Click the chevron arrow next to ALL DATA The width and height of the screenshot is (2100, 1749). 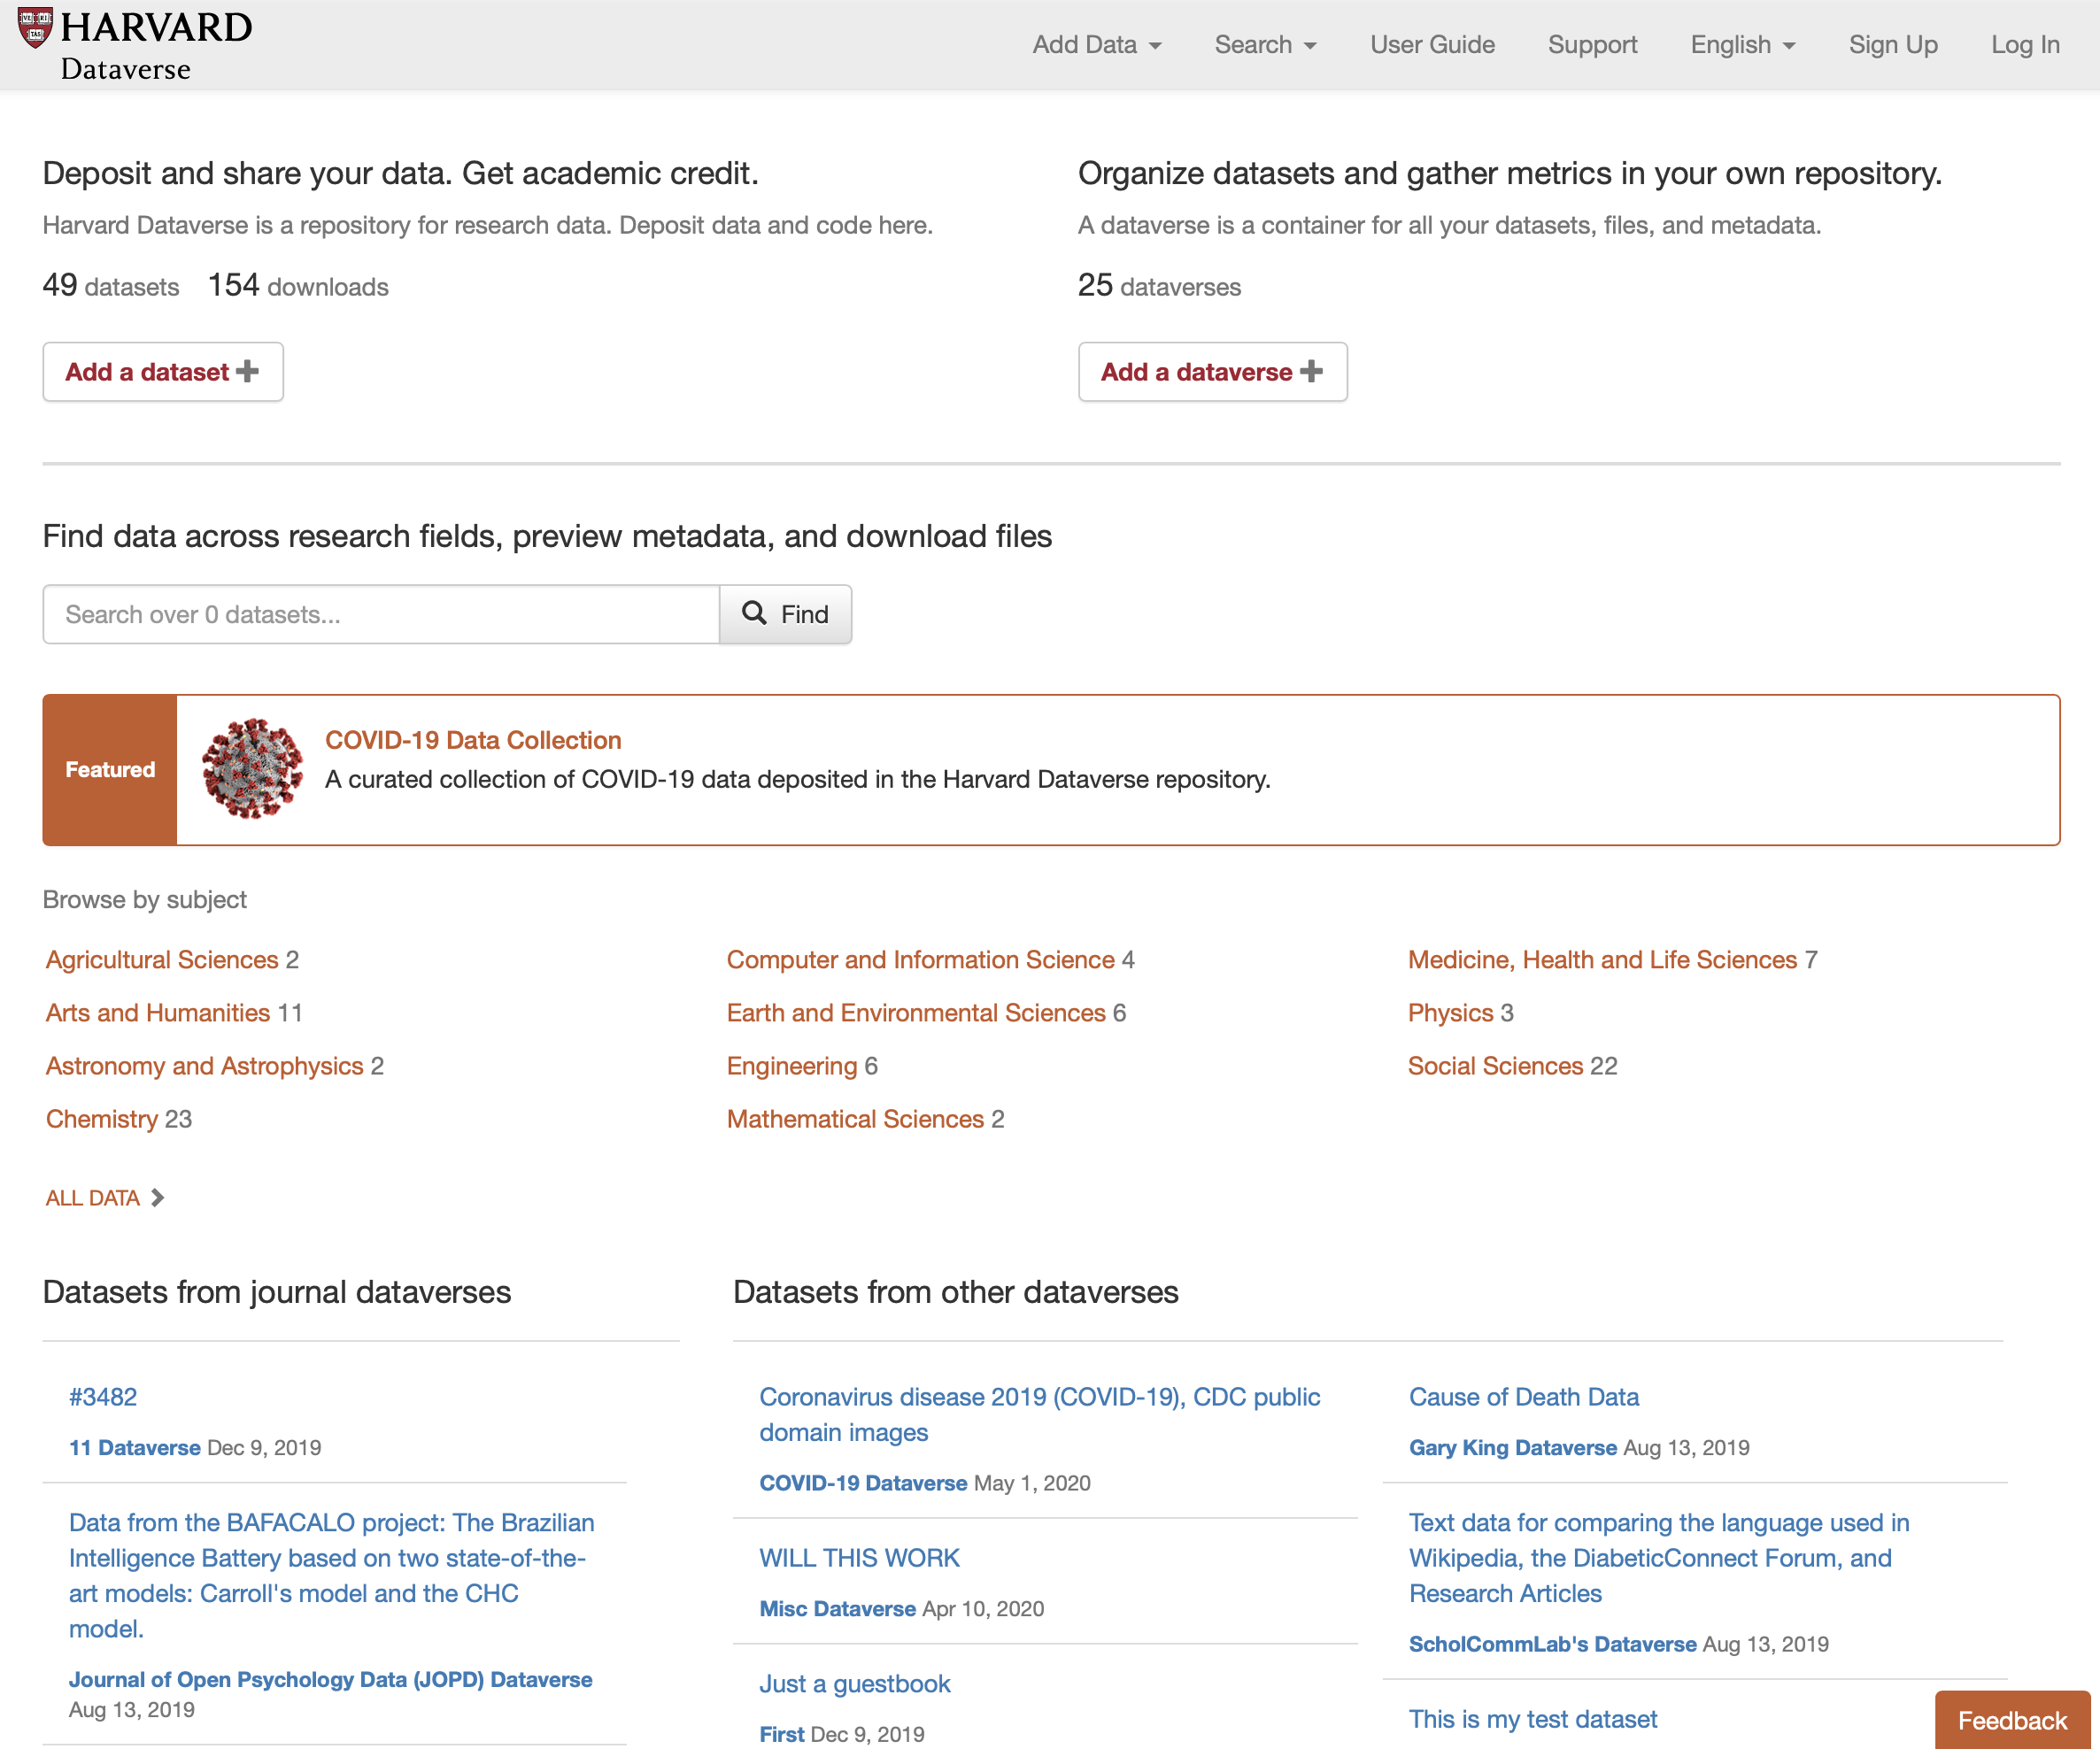tap(157, 1197)
